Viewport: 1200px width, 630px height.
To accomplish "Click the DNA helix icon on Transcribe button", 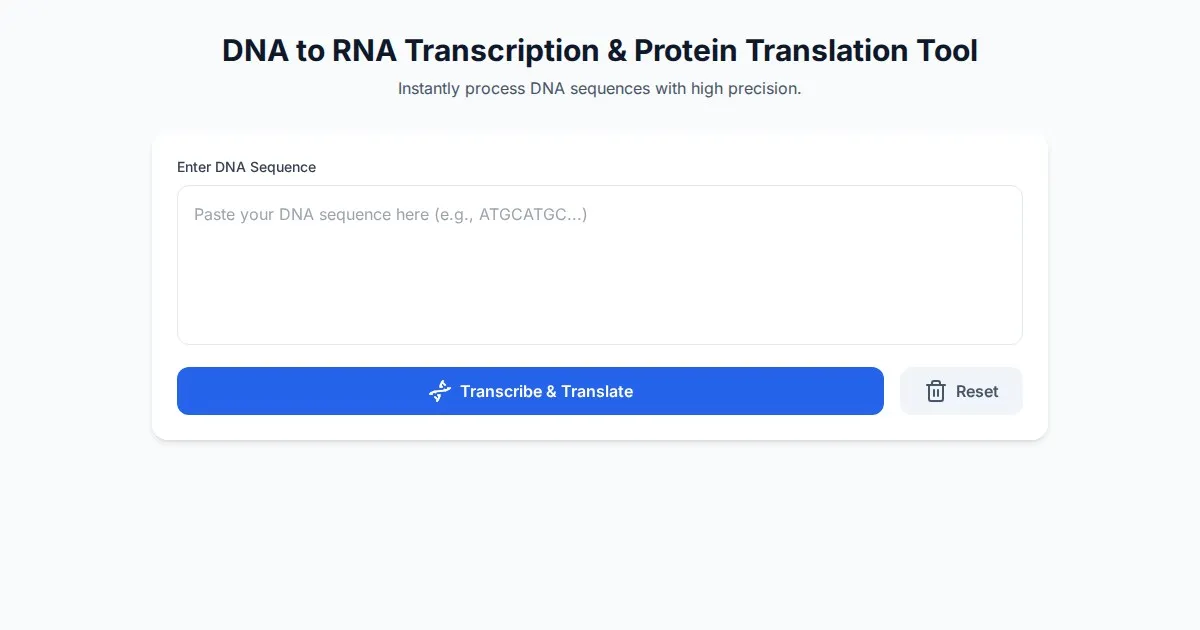I will pyautogui.click(x=440, y=391).
